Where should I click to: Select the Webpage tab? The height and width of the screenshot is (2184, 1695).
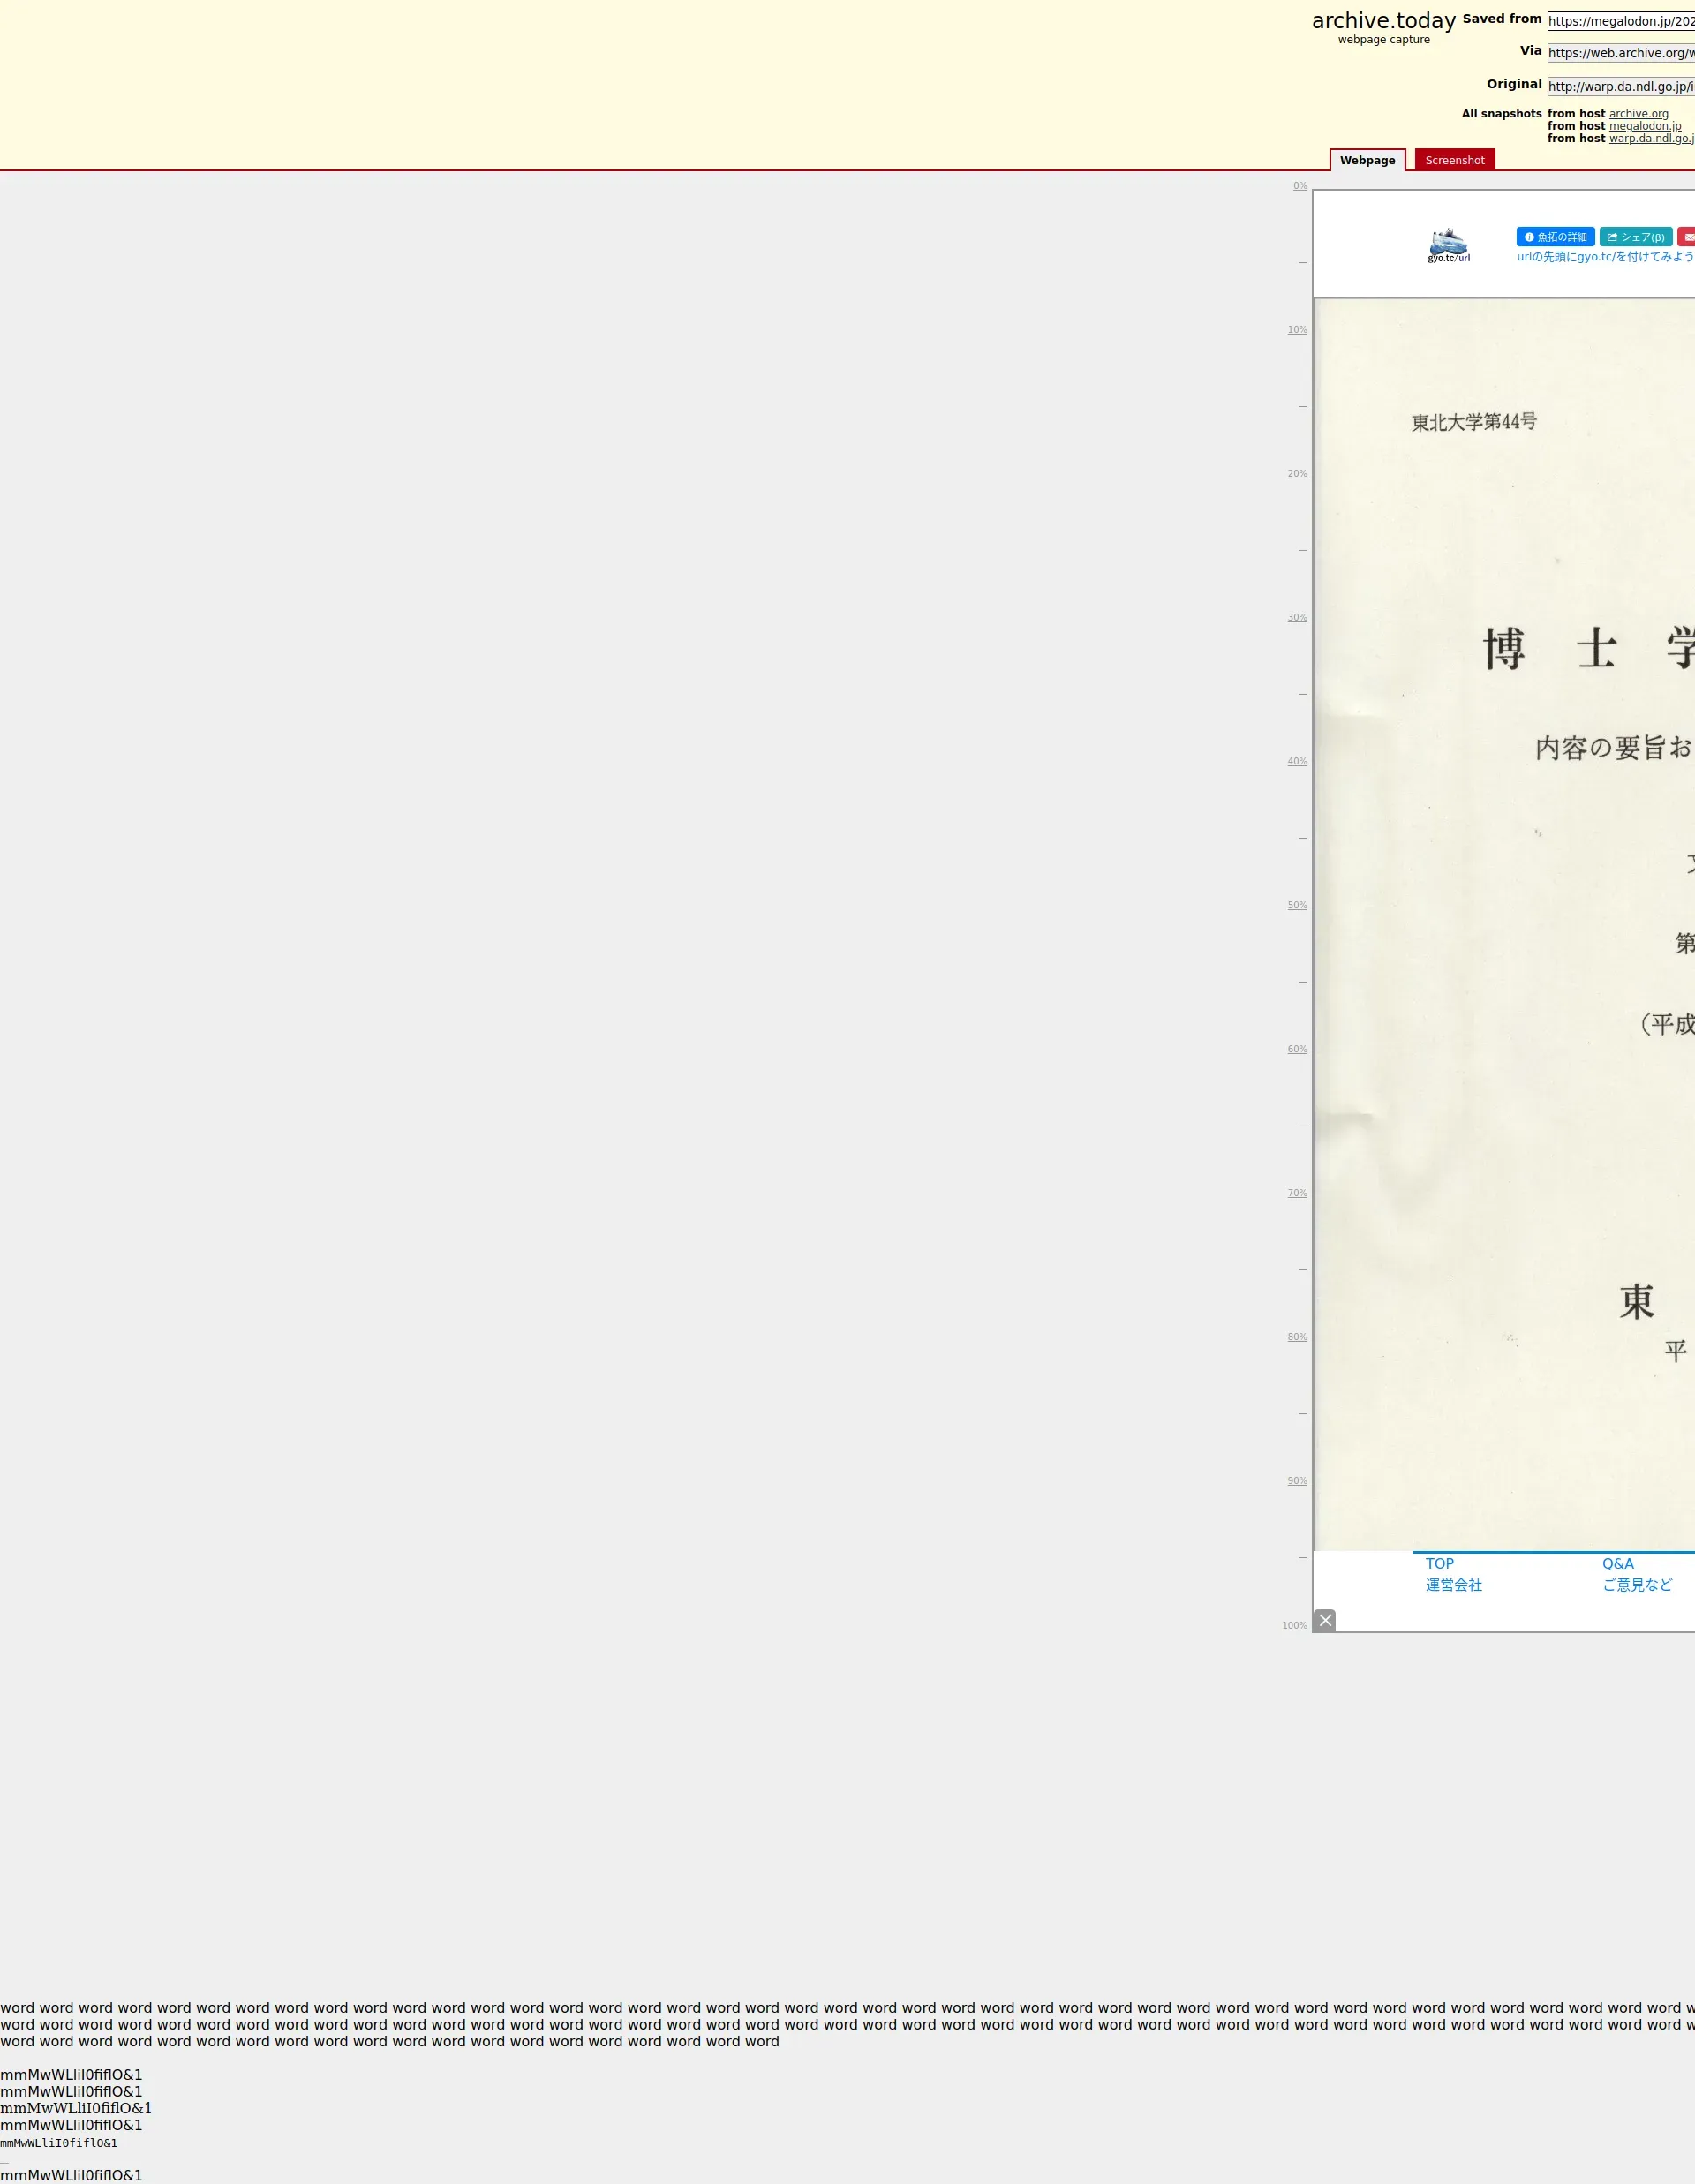1367,160
